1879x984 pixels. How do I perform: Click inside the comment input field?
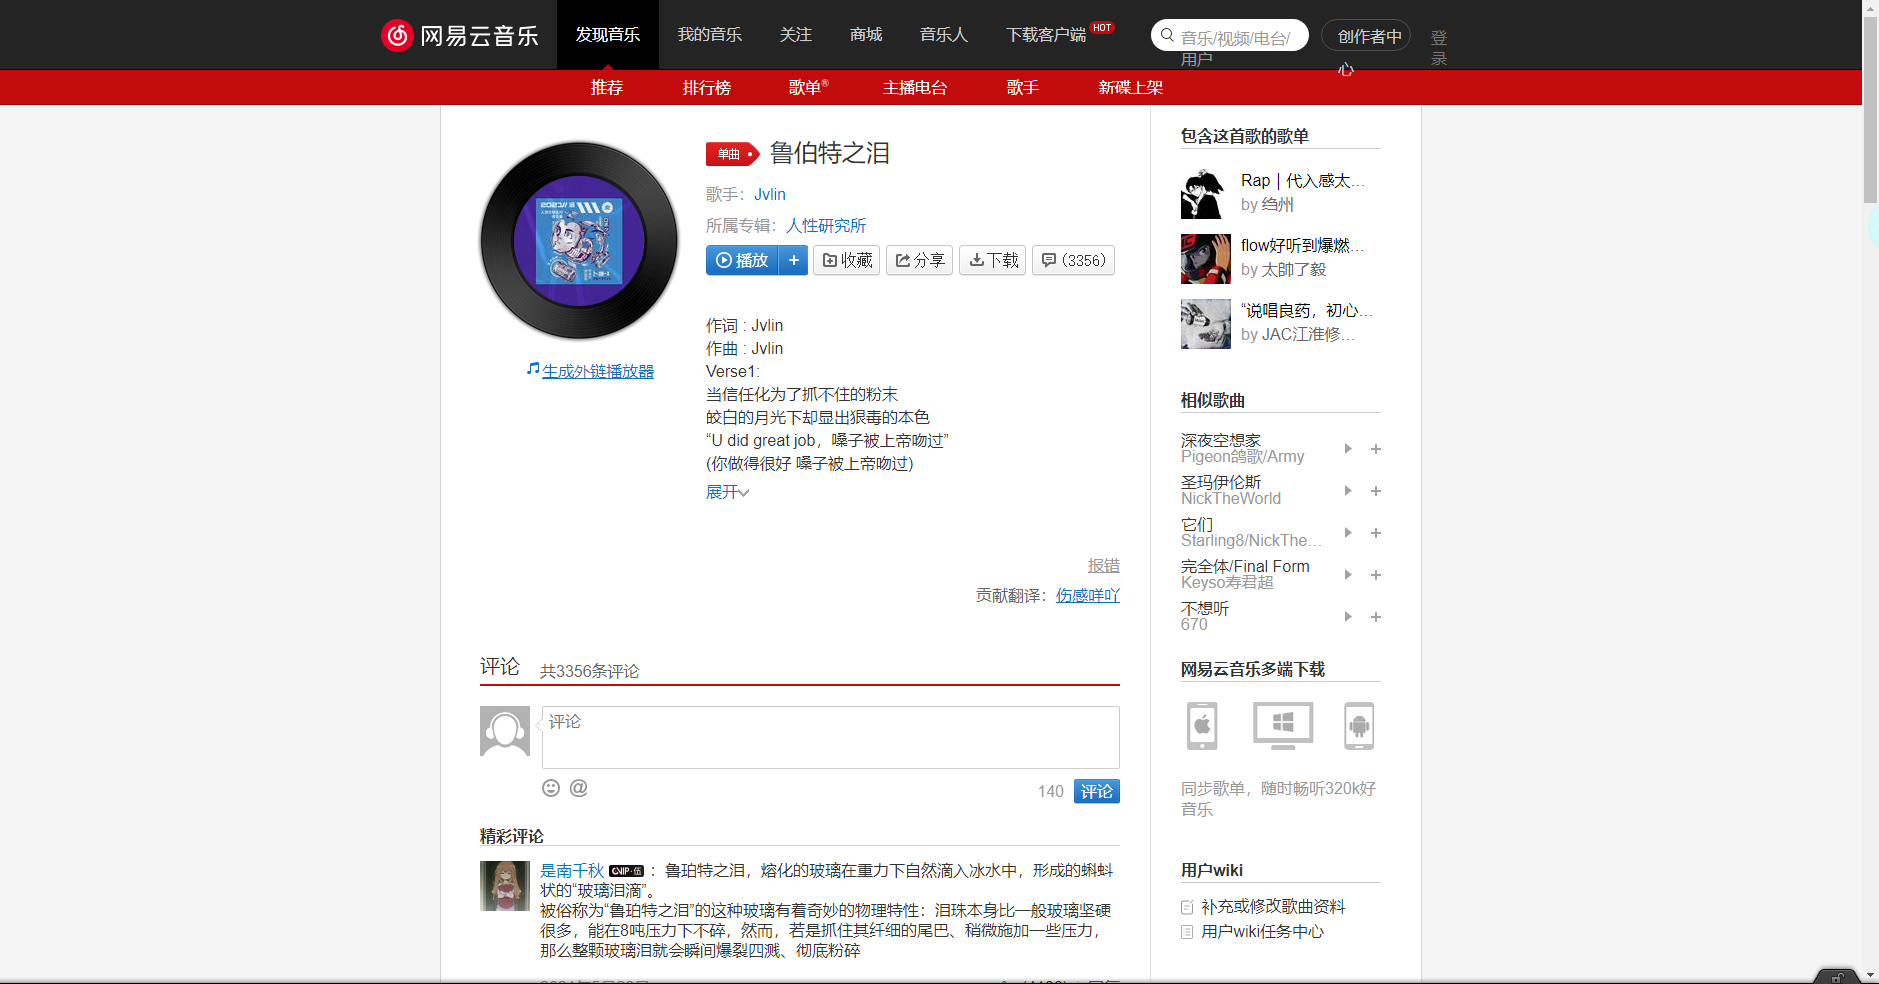tap(830, 737)
